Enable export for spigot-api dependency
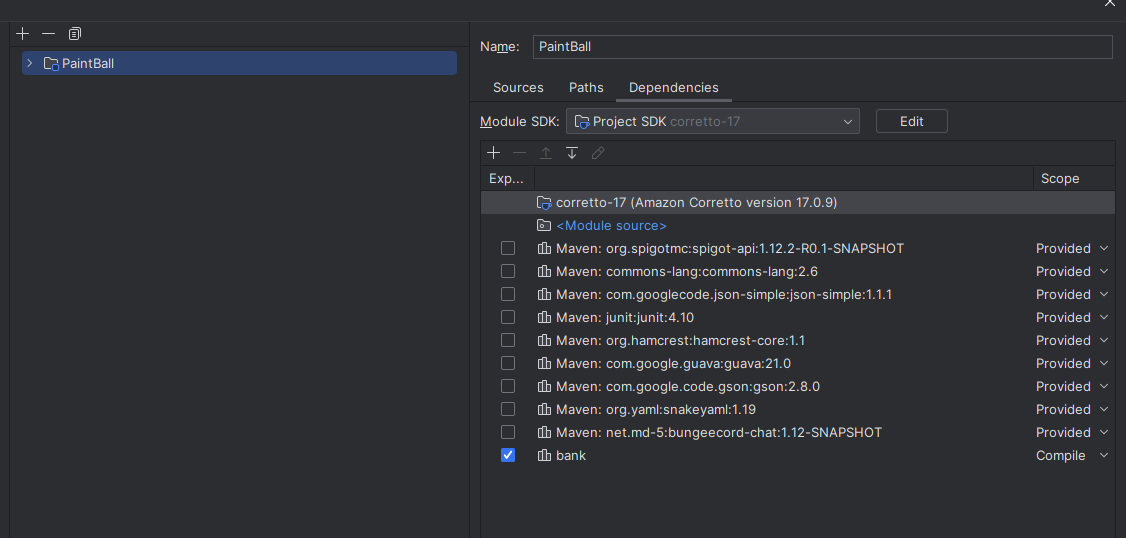Viewport: 1126px width, 538px height. point(508,249)
